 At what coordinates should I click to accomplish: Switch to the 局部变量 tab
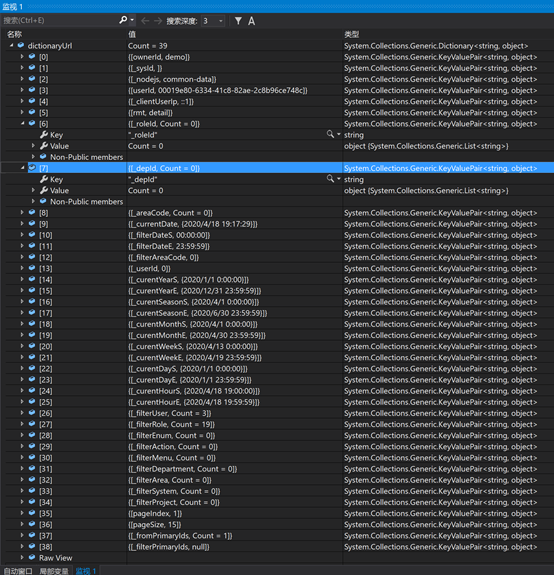click(x=54, y=571)
